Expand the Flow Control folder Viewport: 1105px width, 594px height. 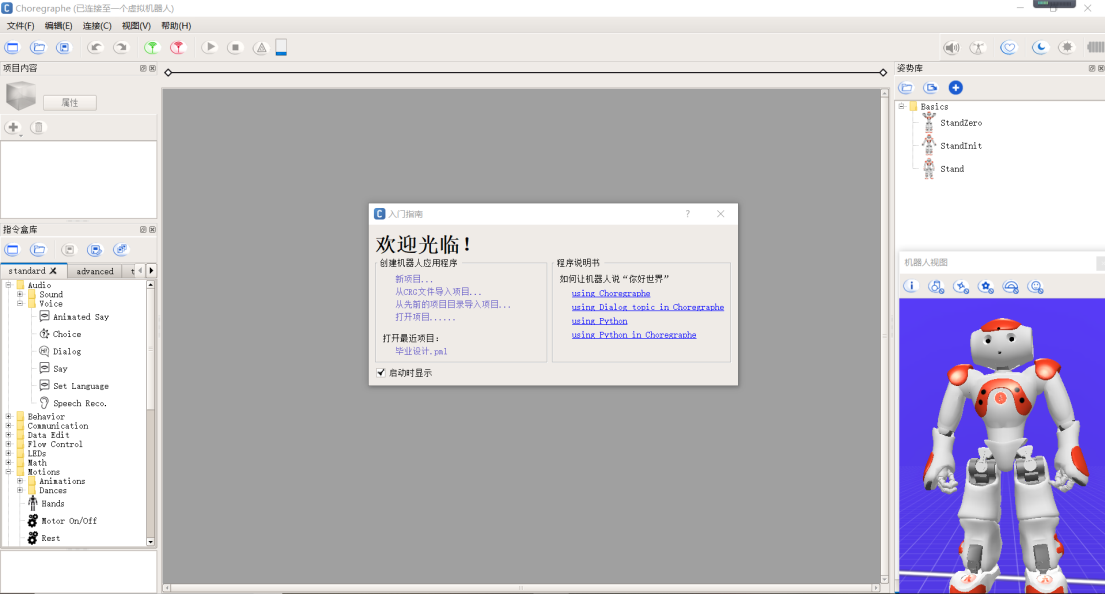[8, 444]
